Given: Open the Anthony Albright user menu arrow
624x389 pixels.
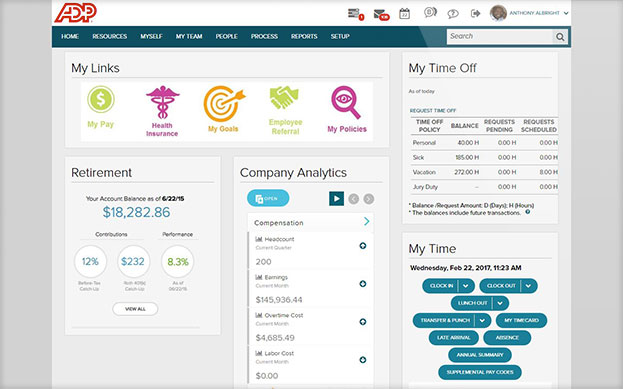Looking at the screenshot, I should pyautogui.click(x=566, y=13).
